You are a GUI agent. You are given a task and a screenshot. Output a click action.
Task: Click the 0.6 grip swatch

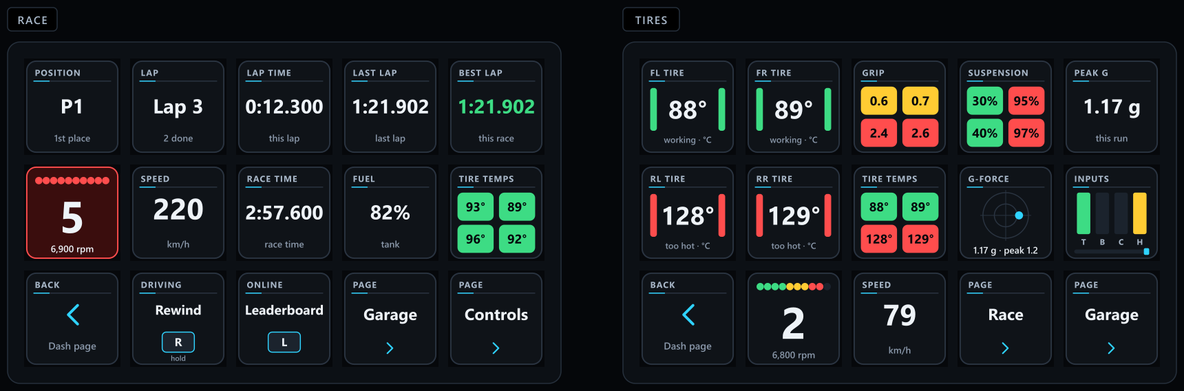click(879, 100)
